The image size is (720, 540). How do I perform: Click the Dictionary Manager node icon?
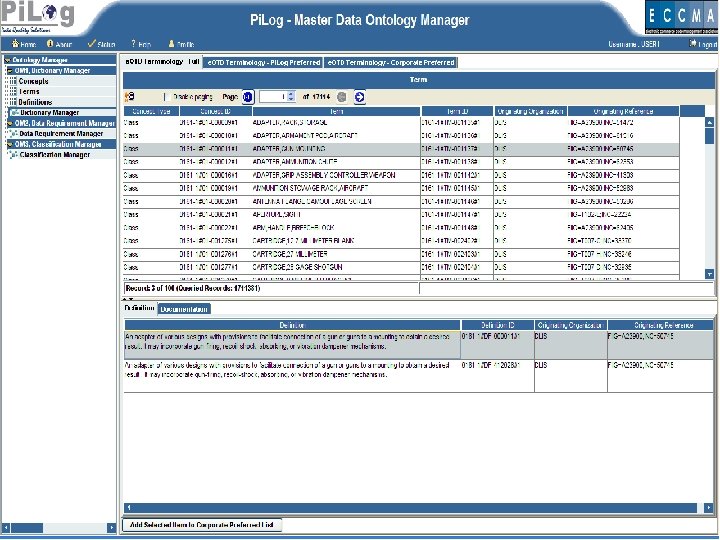click(x=14, y=112)
